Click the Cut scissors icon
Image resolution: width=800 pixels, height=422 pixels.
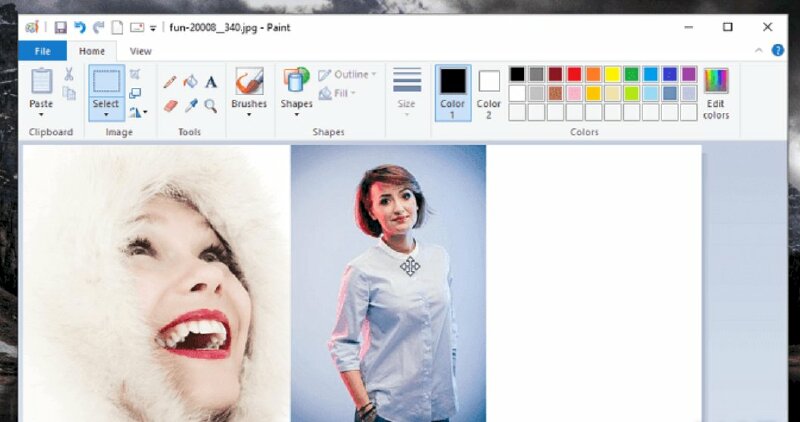point(69,74)
